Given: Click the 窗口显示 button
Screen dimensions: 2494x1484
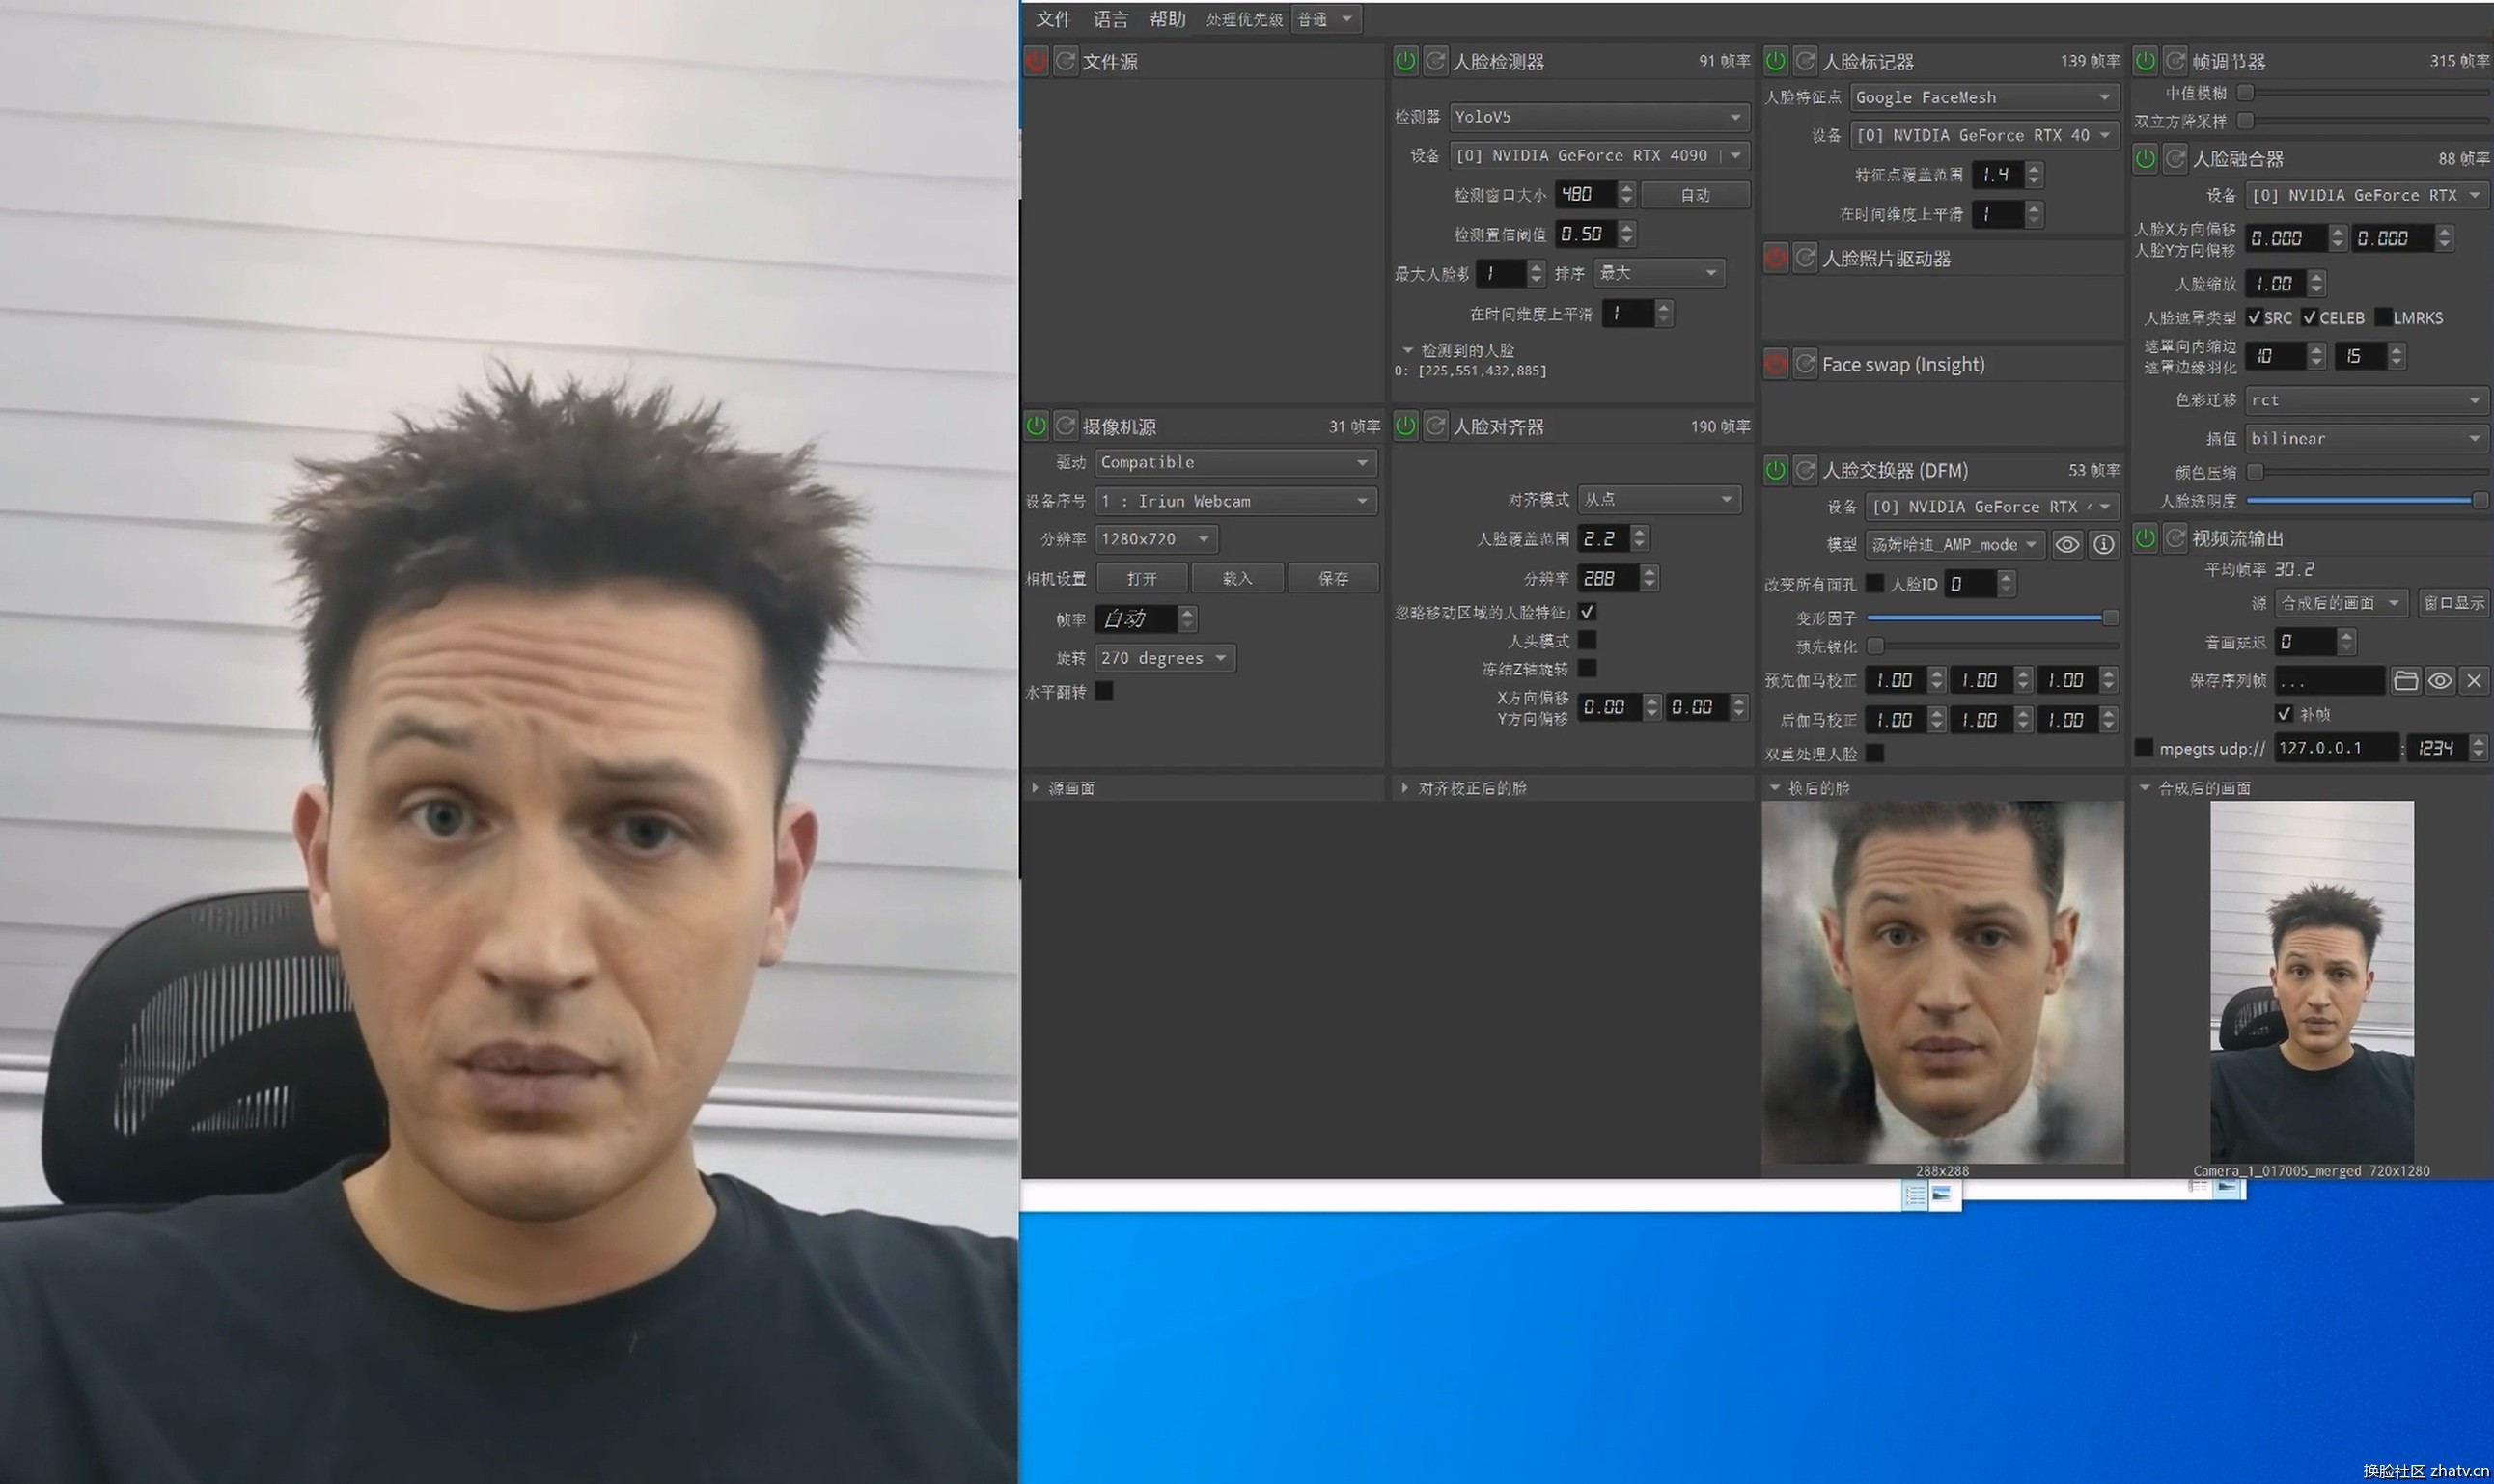Looking at the screenshot, I should (x=2453, y=603).
